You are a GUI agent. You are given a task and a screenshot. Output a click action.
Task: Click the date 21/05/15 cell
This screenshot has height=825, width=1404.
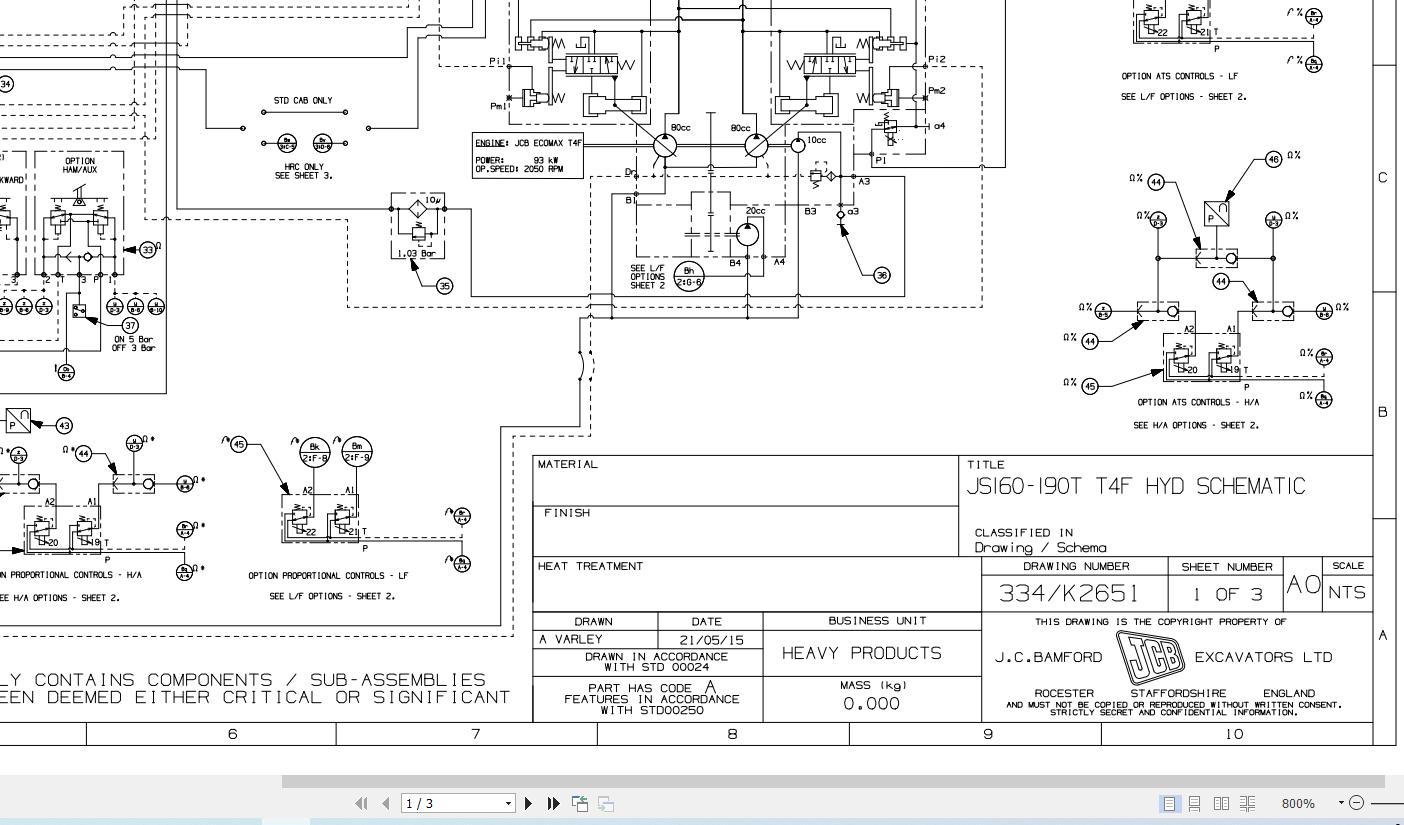pos(711,640)
